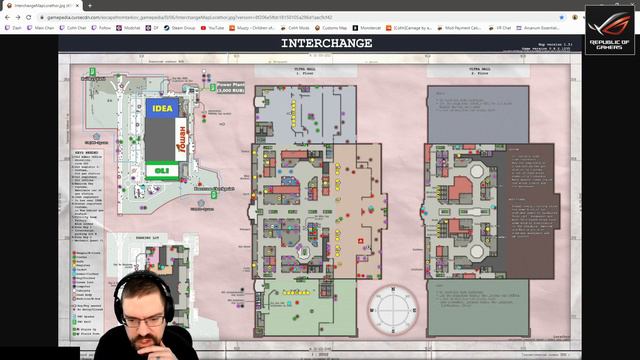The image size is (640, 360).
Task: Click the Power Plant 3,000 RUB label
Action: 231,87
